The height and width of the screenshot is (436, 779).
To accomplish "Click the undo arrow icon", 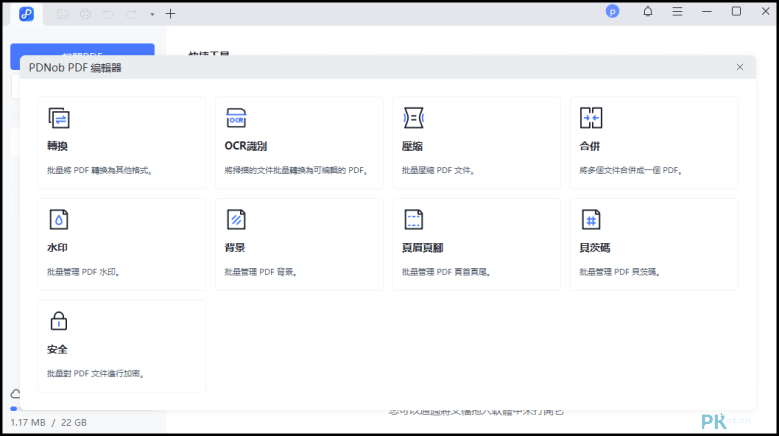I will tap(108, 14).
